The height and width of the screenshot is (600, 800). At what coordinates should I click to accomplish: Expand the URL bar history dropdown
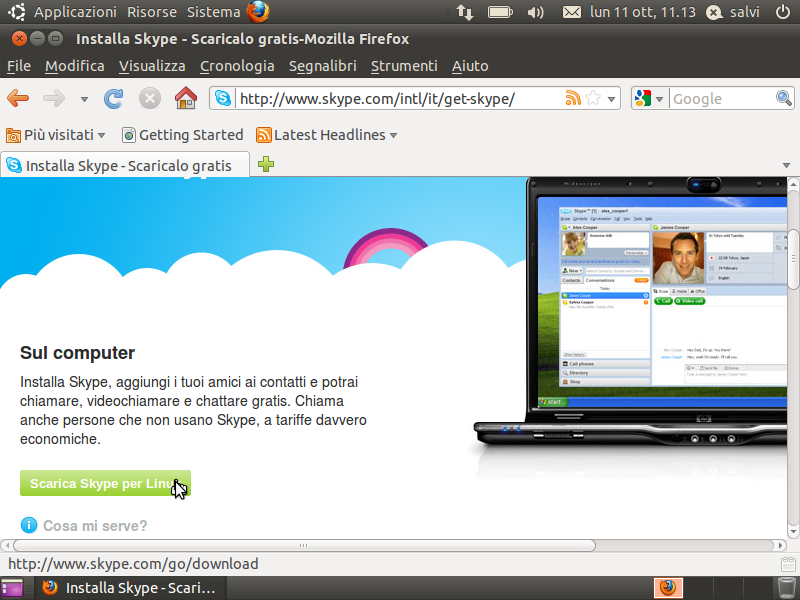click(x=611, y=99)
